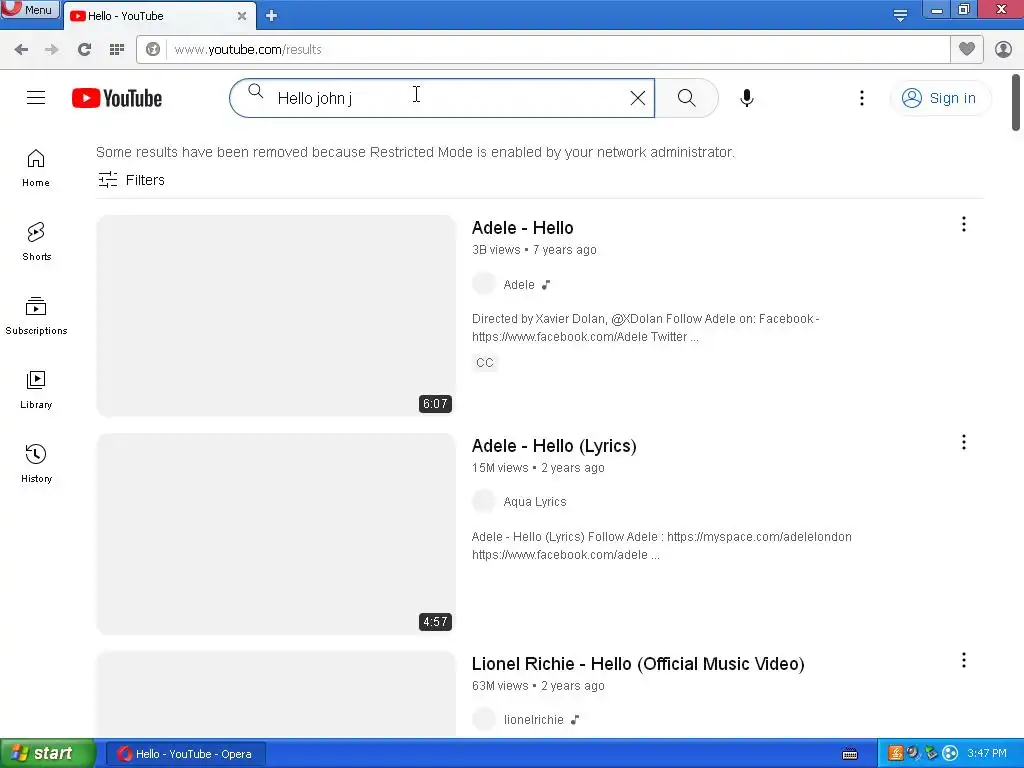The image size is (1024, 768).
Task: Click the 3:47 PM clock
Action: tap(987, 754)
